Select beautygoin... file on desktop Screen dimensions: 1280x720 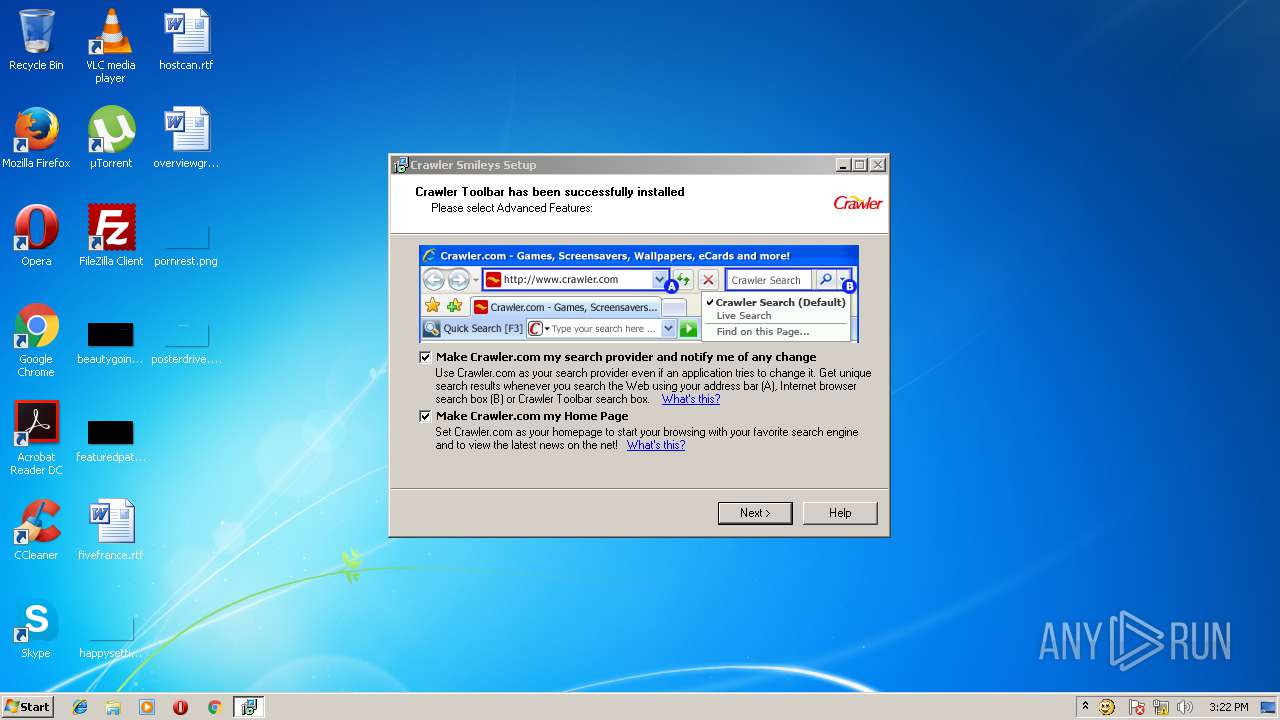coord(110,344)
